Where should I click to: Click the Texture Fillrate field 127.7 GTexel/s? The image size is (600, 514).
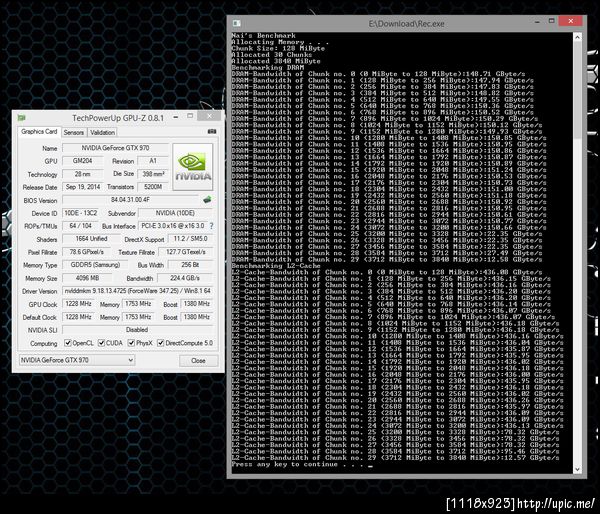point(186,252)
